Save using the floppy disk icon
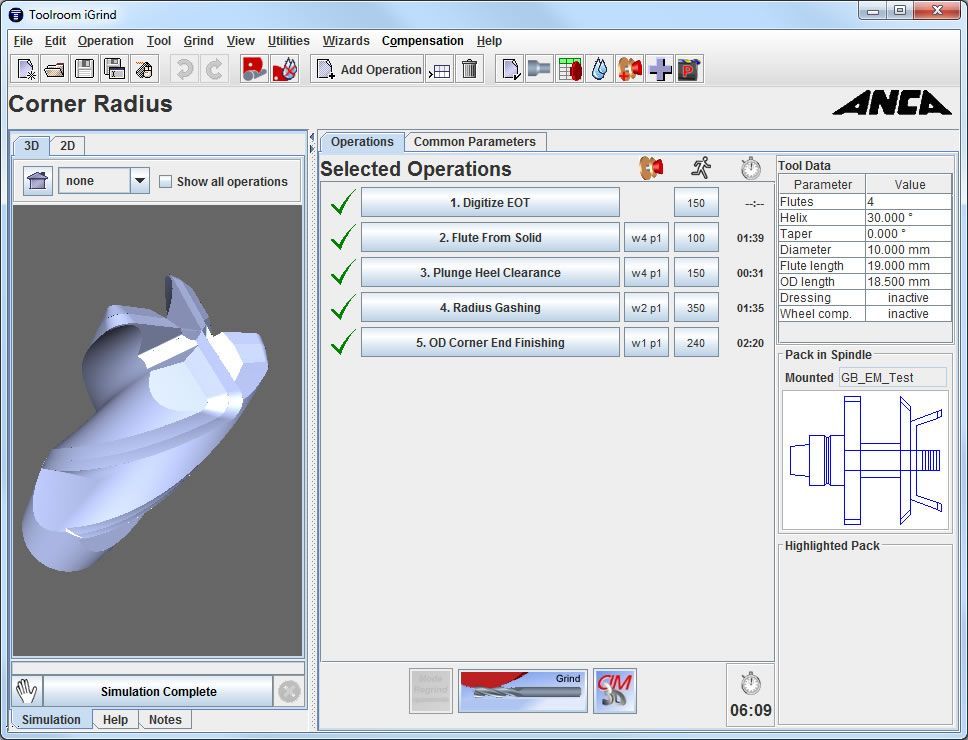Viewport: 968px width, 740px height. [x=85, y=69]
